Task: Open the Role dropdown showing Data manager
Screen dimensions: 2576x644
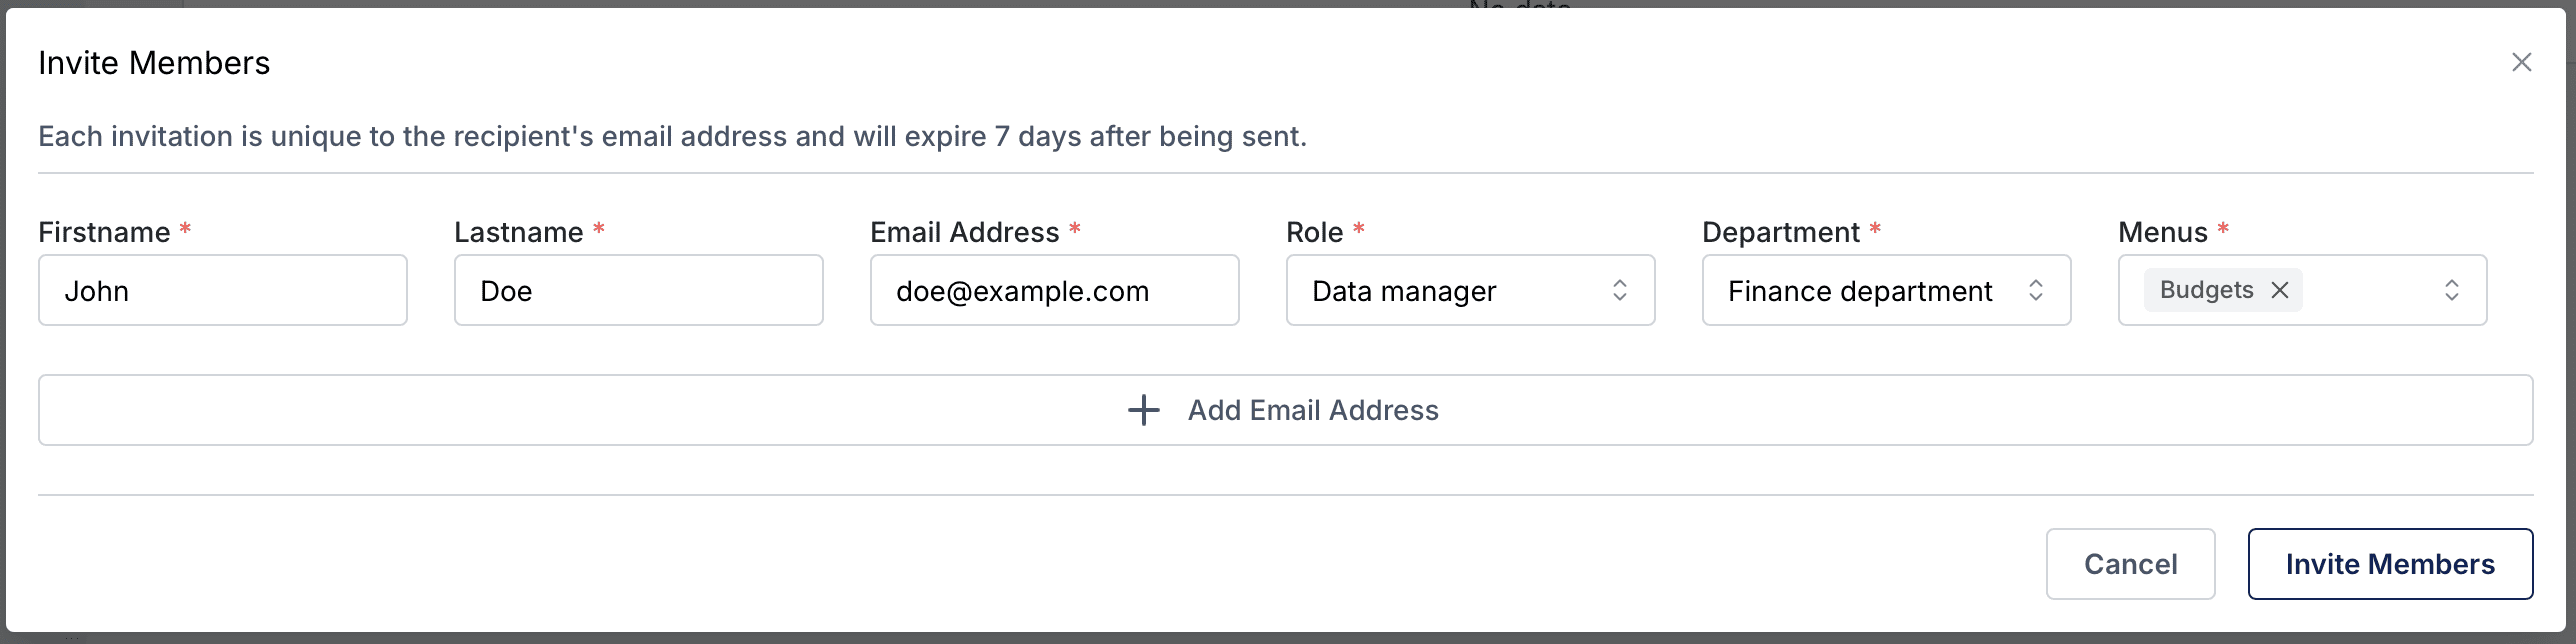Action: (x=1450, y=290)
